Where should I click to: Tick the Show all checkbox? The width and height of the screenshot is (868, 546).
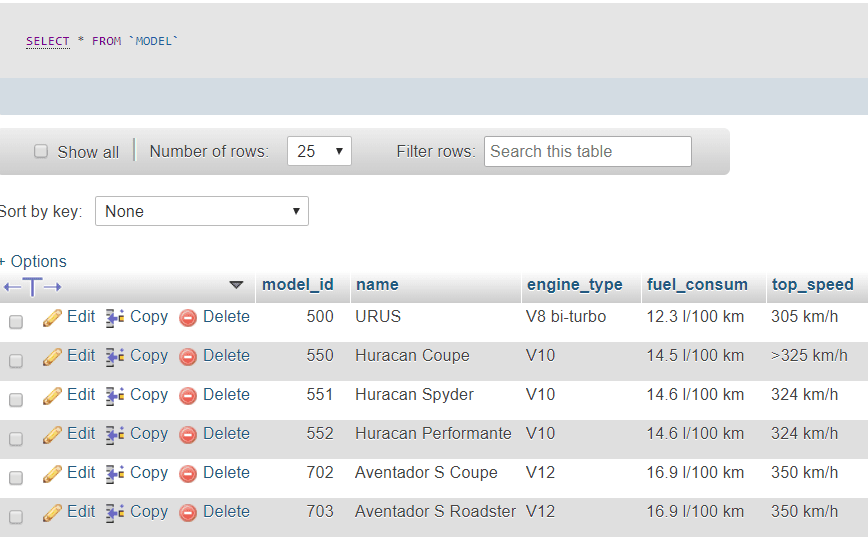(41, 151)
